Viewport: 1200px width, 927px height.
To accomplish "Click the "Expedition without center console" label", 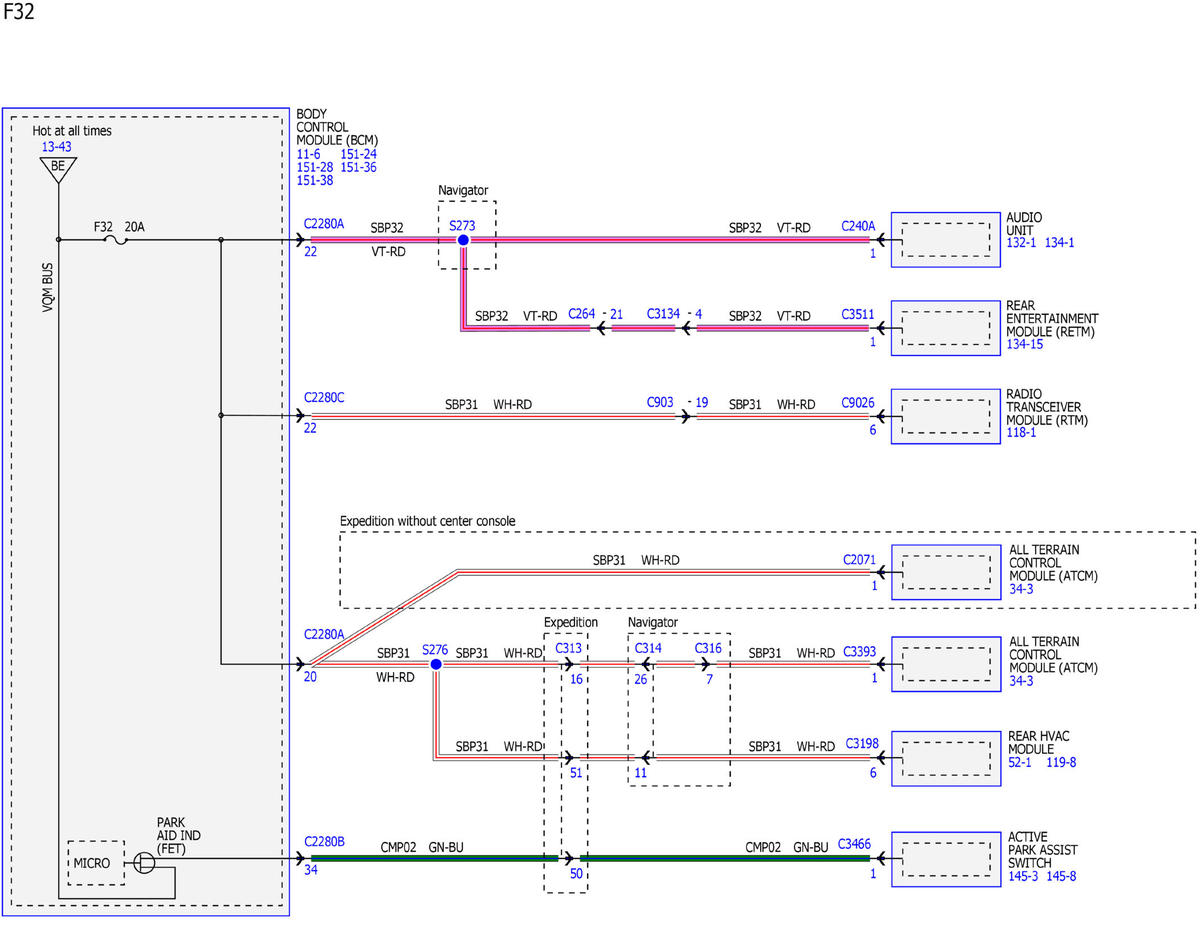I will 428,521.
